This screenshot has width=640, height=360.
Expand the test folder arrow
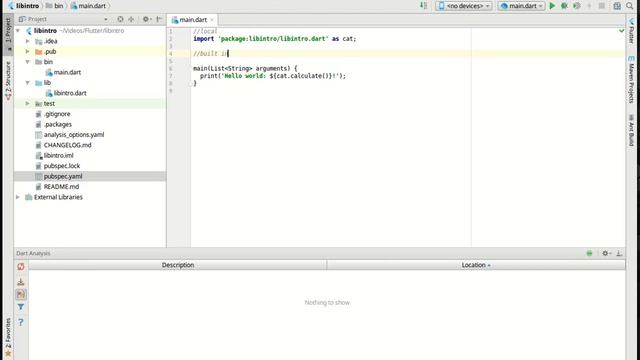point(28,104)
